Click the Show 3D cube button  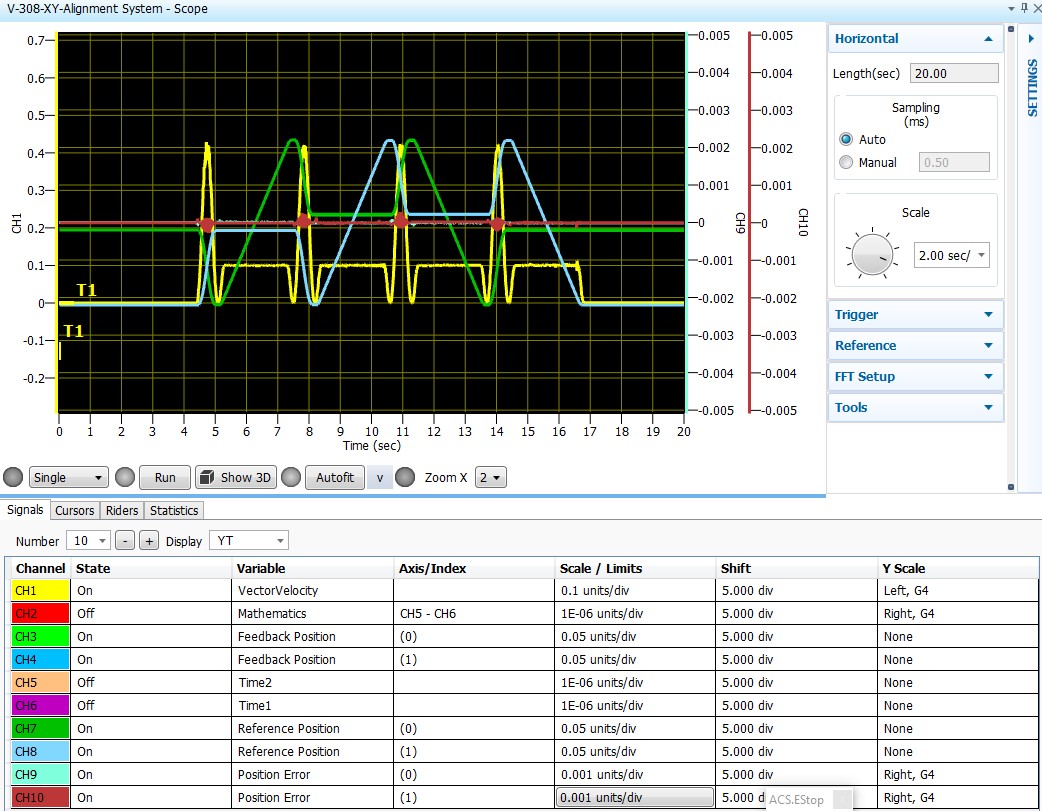[x=235, y=477]
